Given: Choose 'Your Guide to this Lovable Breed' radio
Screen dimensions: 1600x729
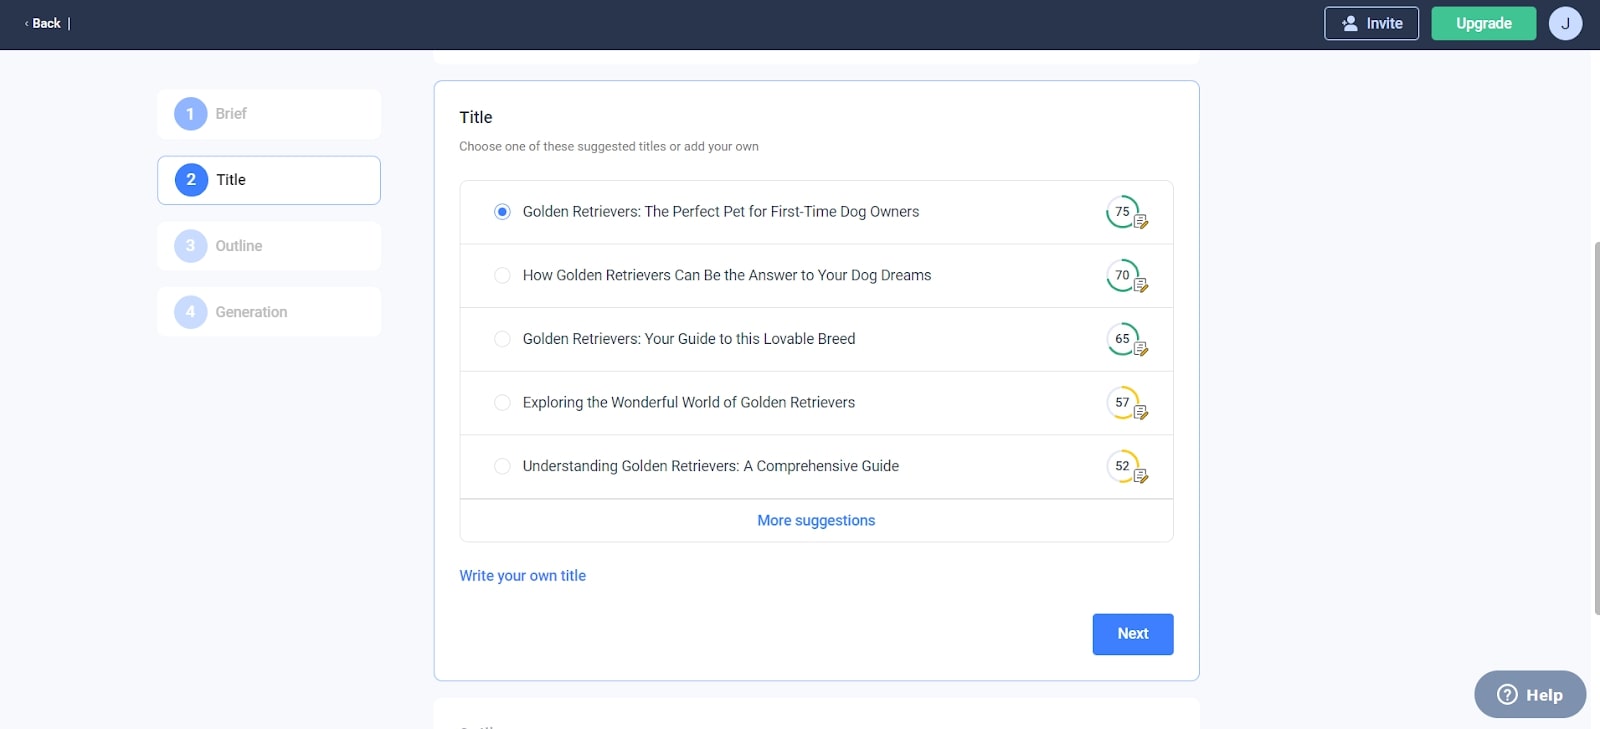Looking at the screenshot, I should (502, 339).
